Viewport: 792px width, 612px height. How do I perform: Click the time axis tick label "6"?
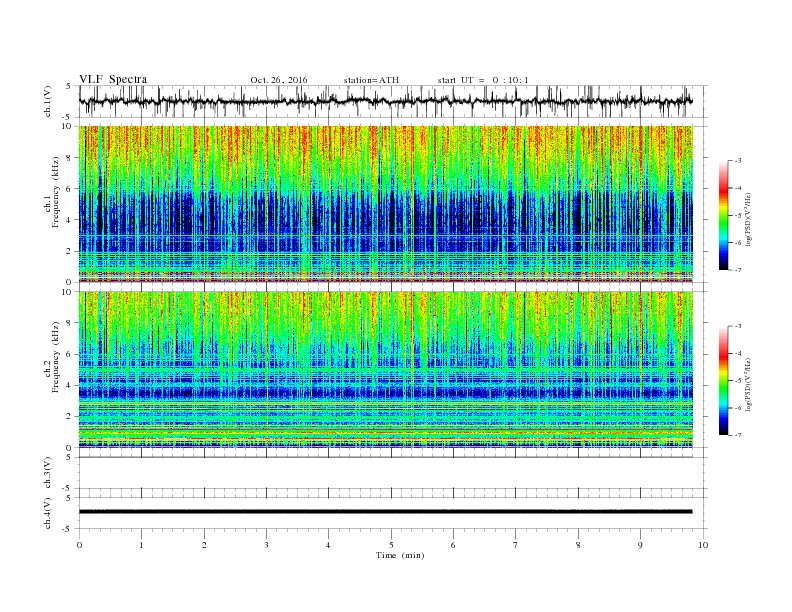(453, 545)
